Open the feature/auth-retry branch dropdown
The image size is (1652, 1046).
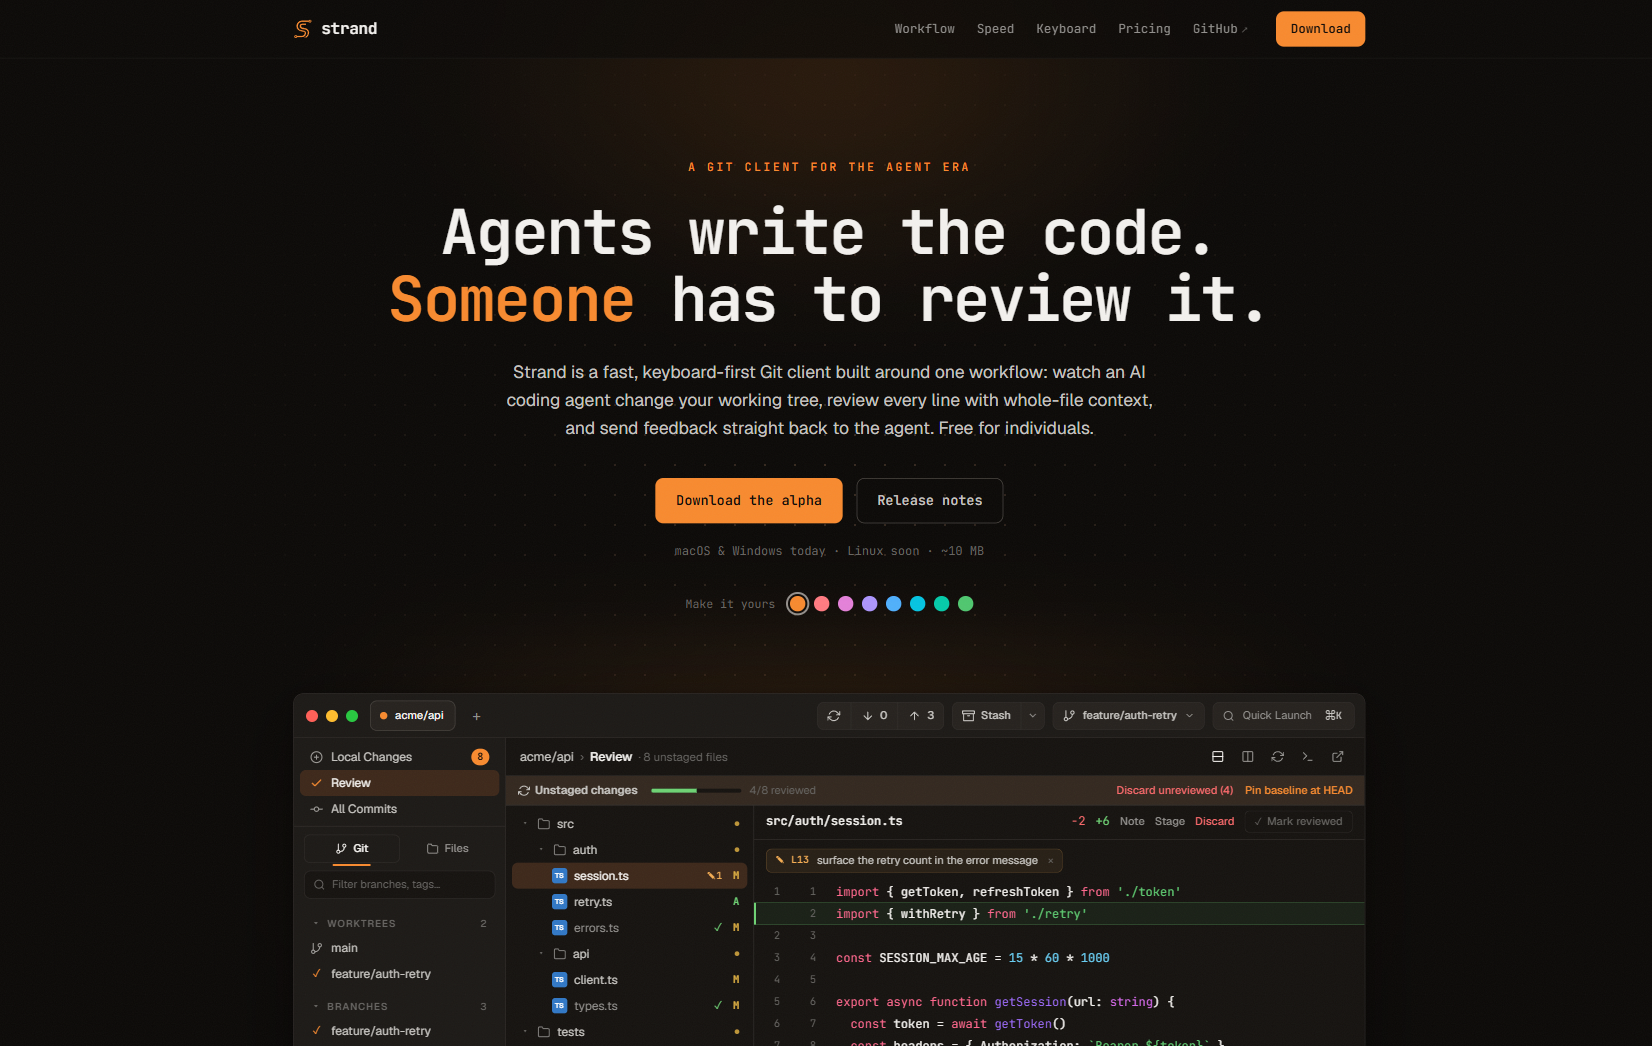point(1128,716)
